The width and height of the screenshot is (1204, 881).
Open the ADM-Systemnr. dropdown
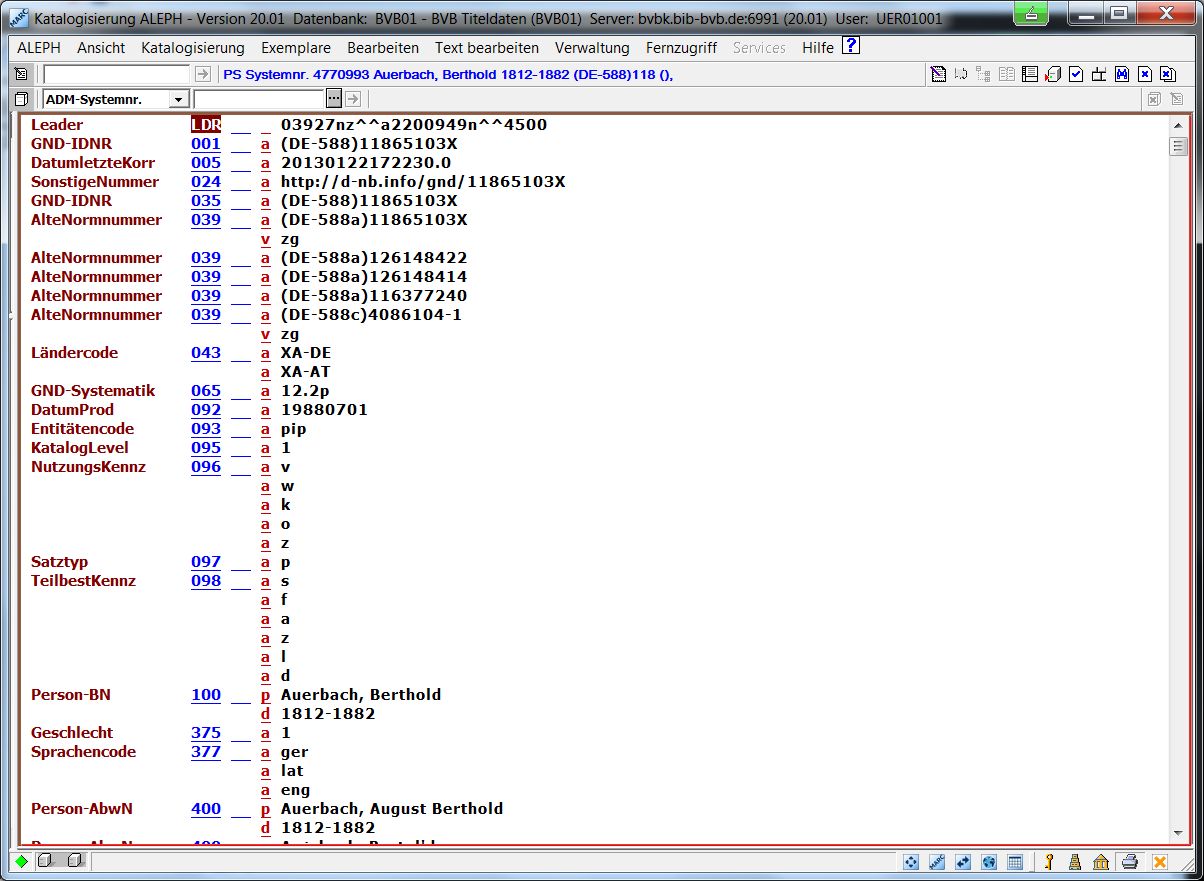pos(179,99)
